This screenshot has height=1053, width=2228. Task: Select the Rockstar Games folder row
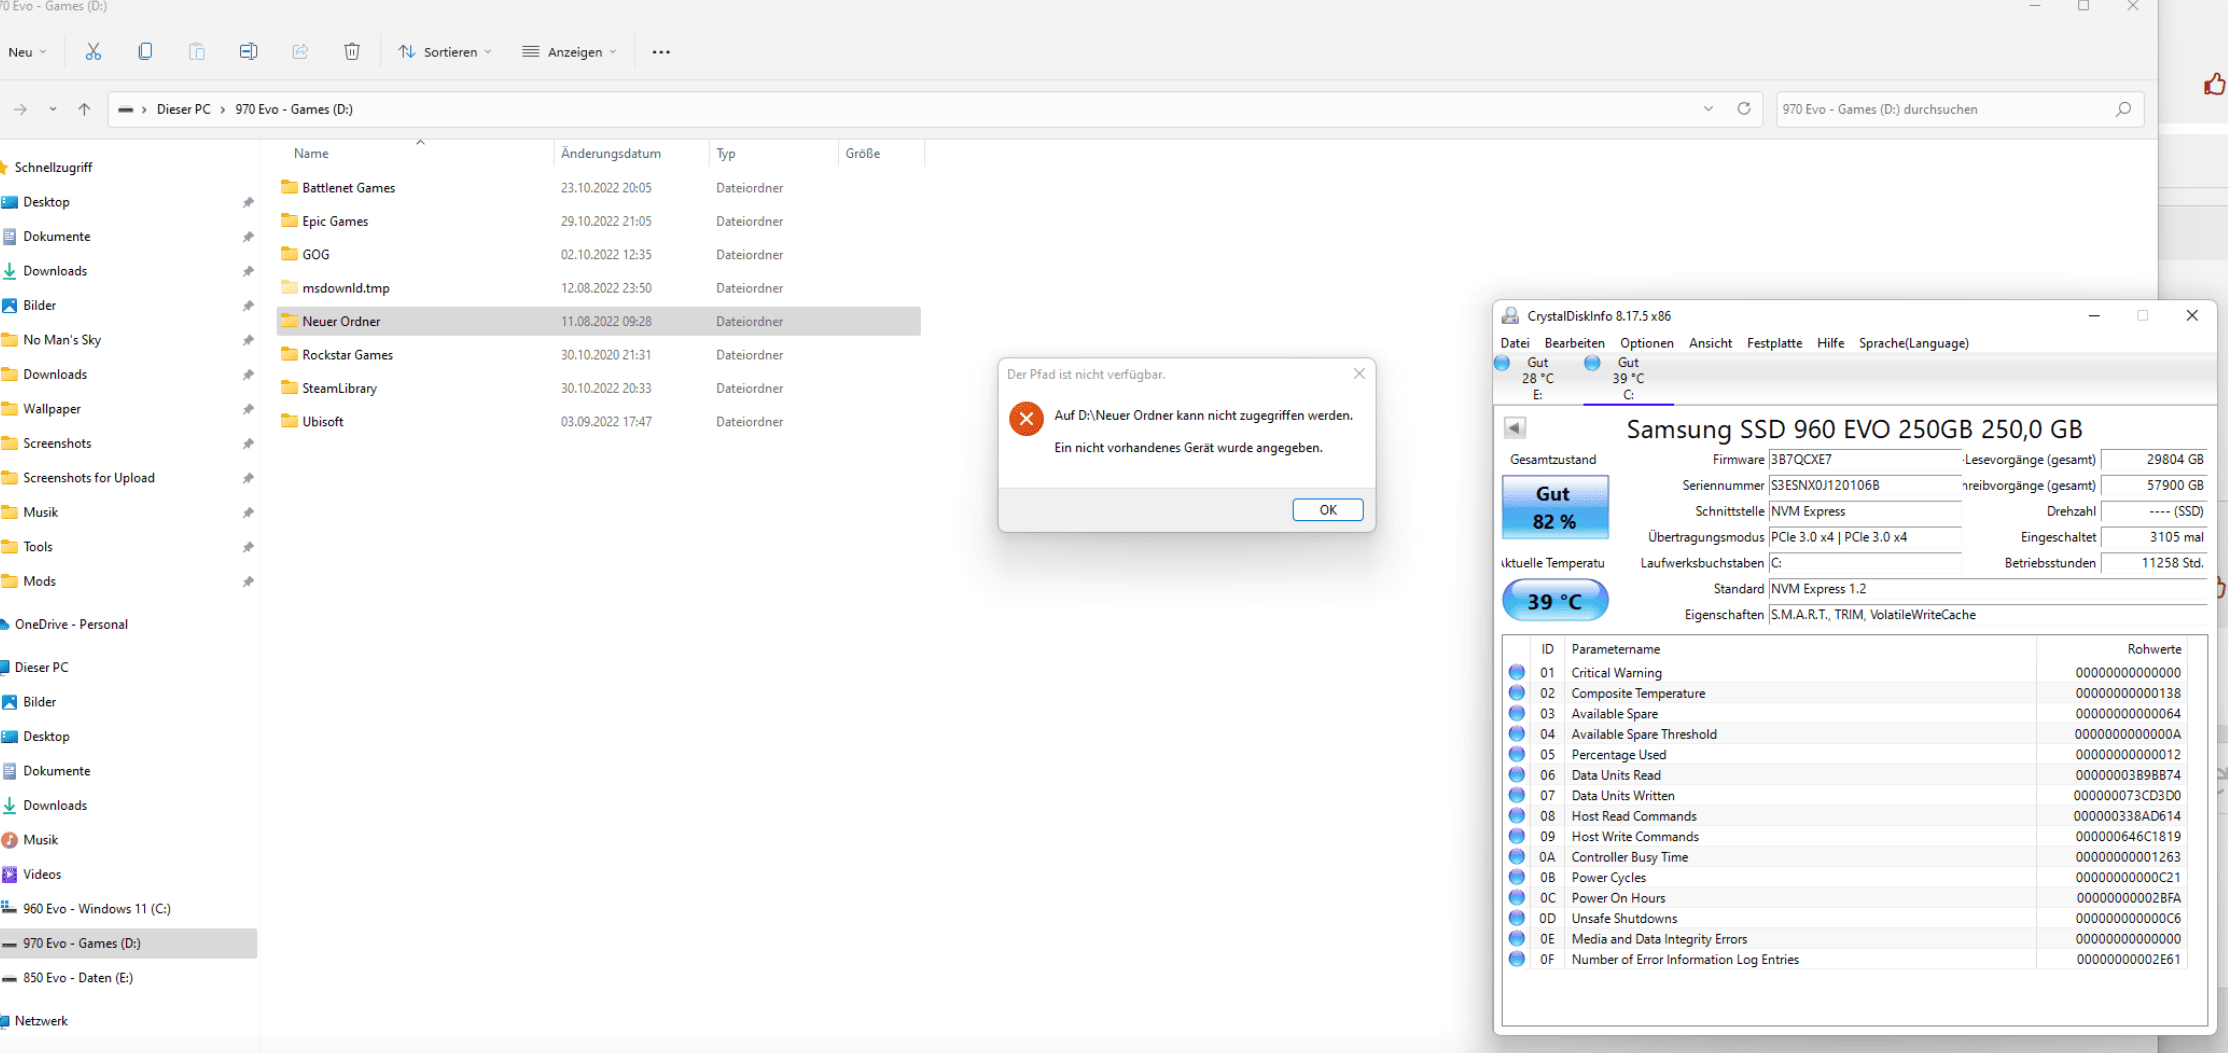598,355
